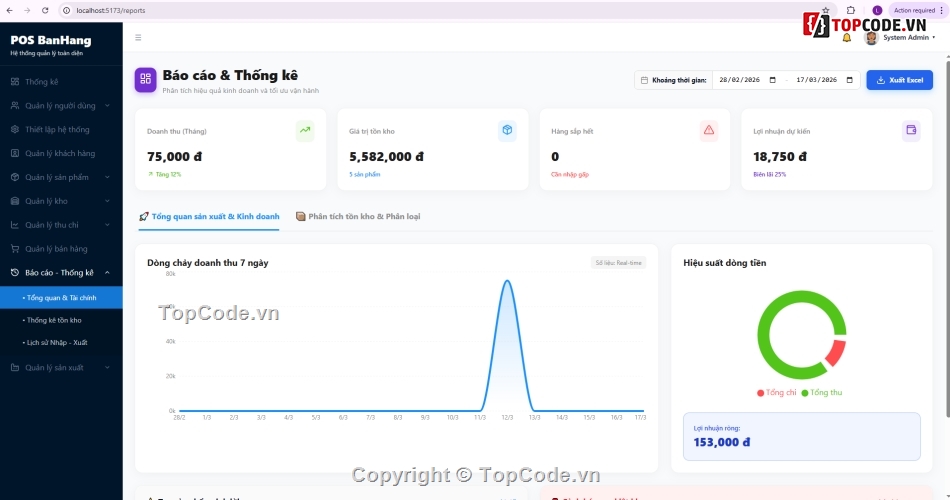
Task: Expand the Quản lý người dùng submenu chevron
Action: point(107,105)
